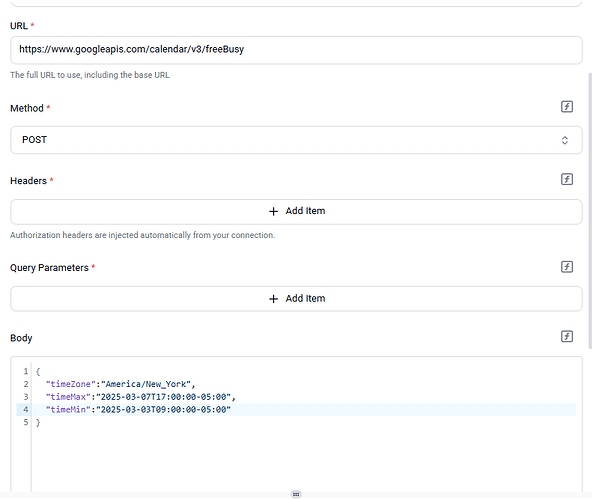This screenshot has height=500, width=592.
Task: Add Item to Query Parameters list
Action: tap(296, 299)
